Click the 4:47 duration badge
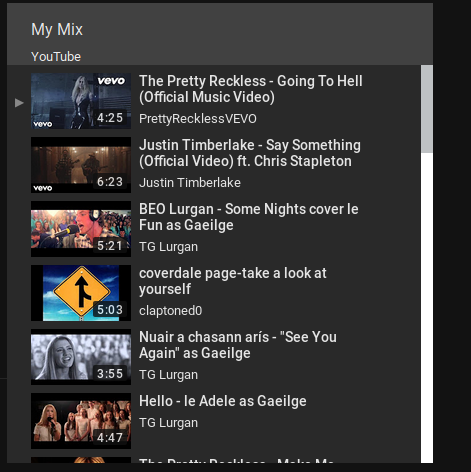Viewport: 471px width, 472px height. click(x=110, y=438)
